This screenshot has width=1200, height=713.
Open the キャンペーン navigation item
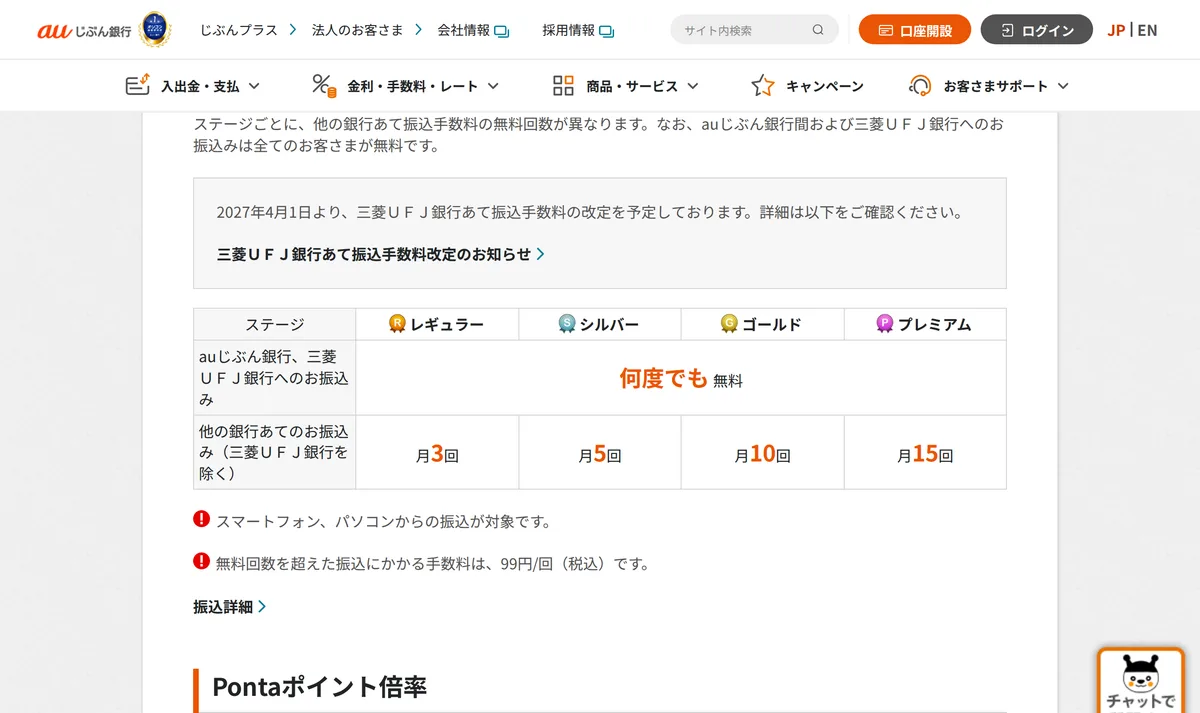(824, 86)
